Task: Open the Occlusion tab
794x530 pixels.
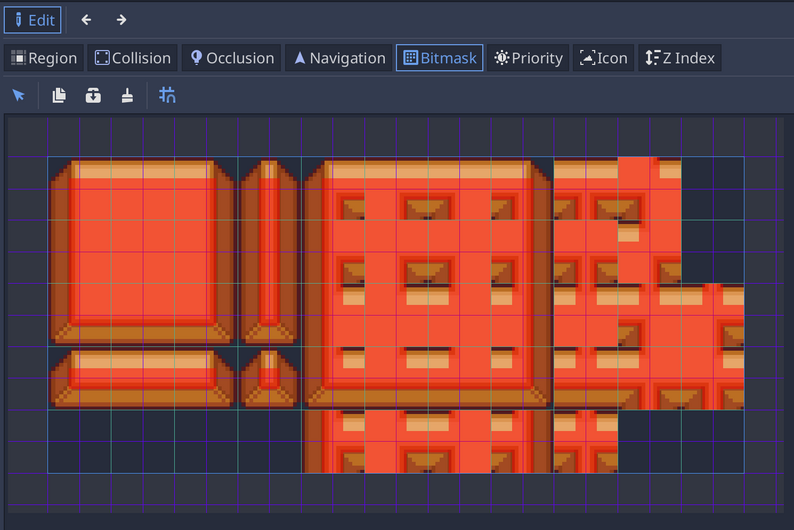Action: [x=232, y=58]
